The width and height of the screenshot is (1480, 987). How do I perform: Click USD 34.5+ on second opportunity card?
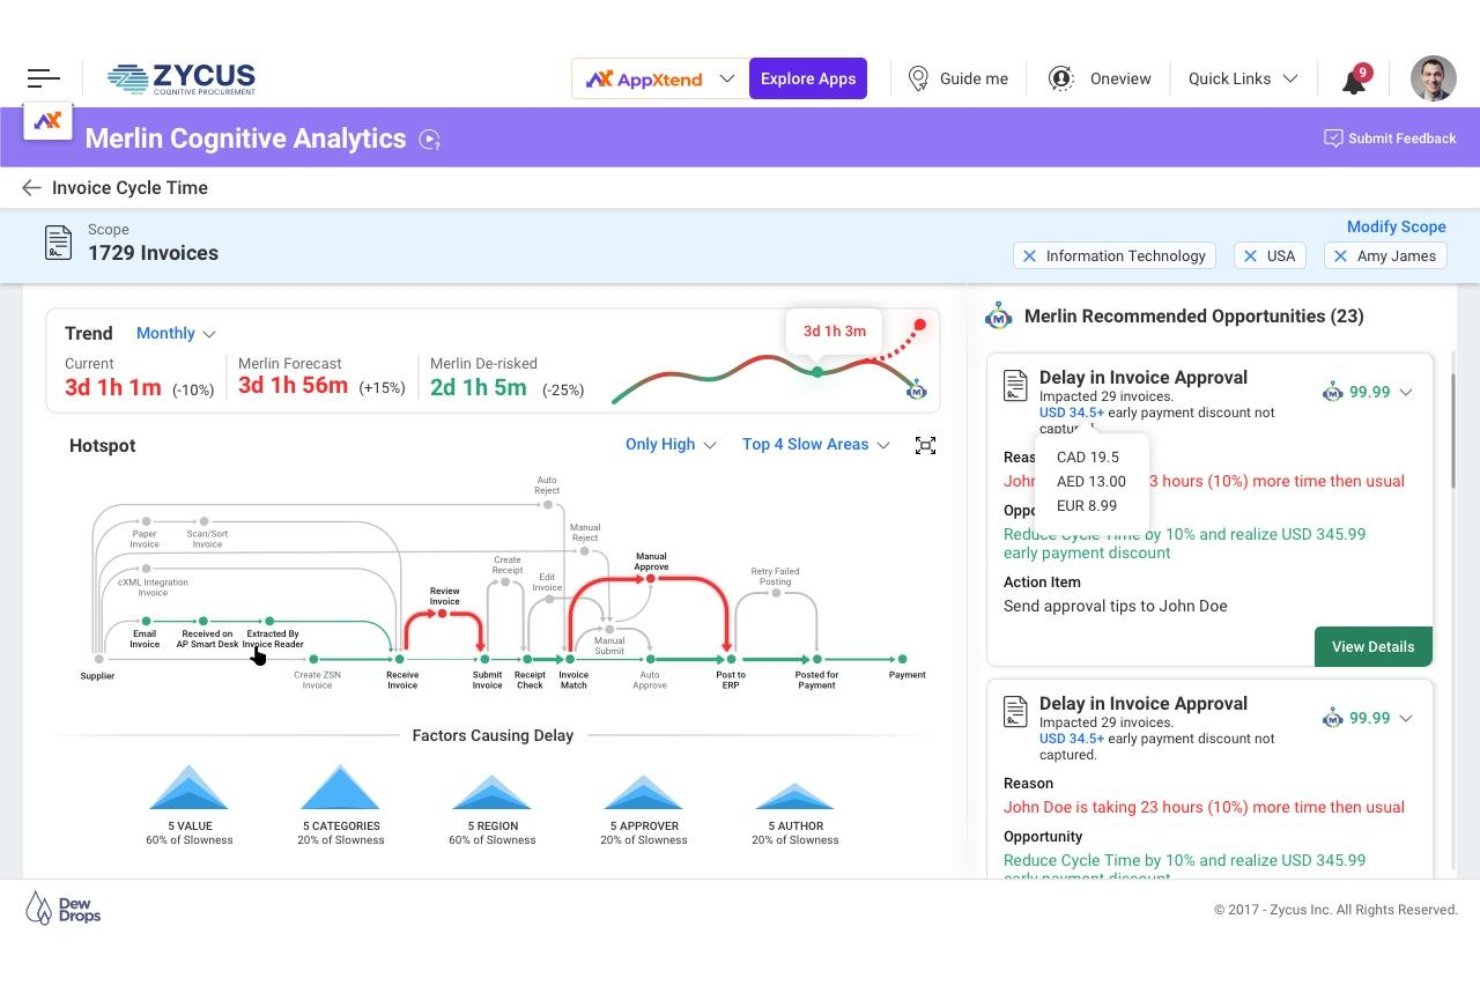[x=1071, y=739]
